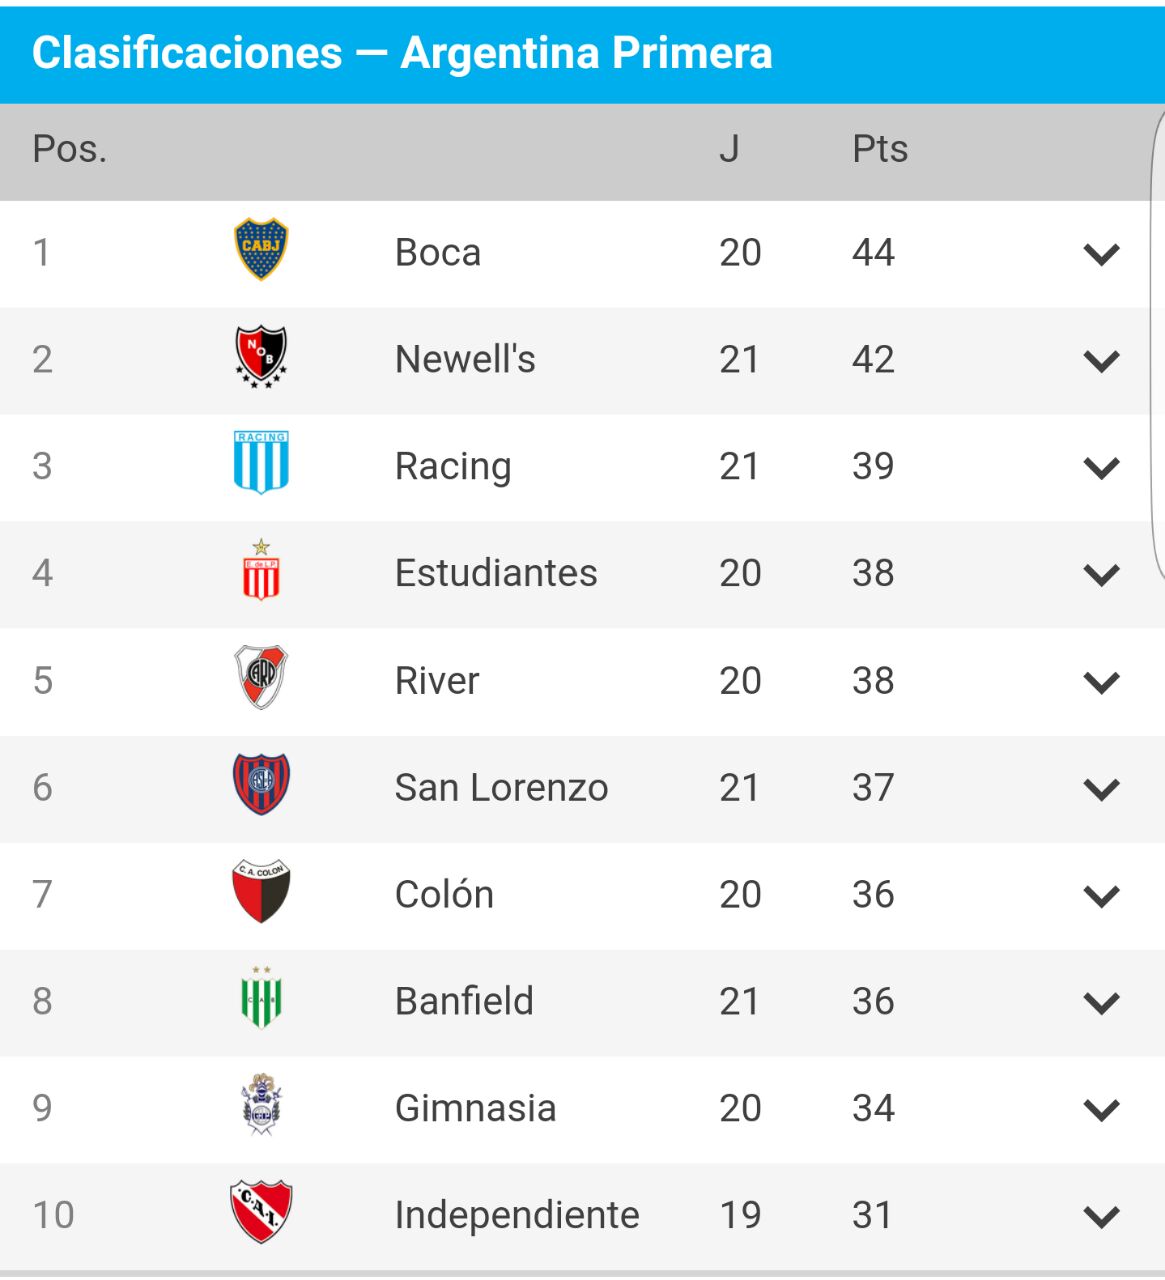The height and width of the screenshot is (1280, 1165).
Task: Select the Racing club shield icon
Action: (261, 463)
